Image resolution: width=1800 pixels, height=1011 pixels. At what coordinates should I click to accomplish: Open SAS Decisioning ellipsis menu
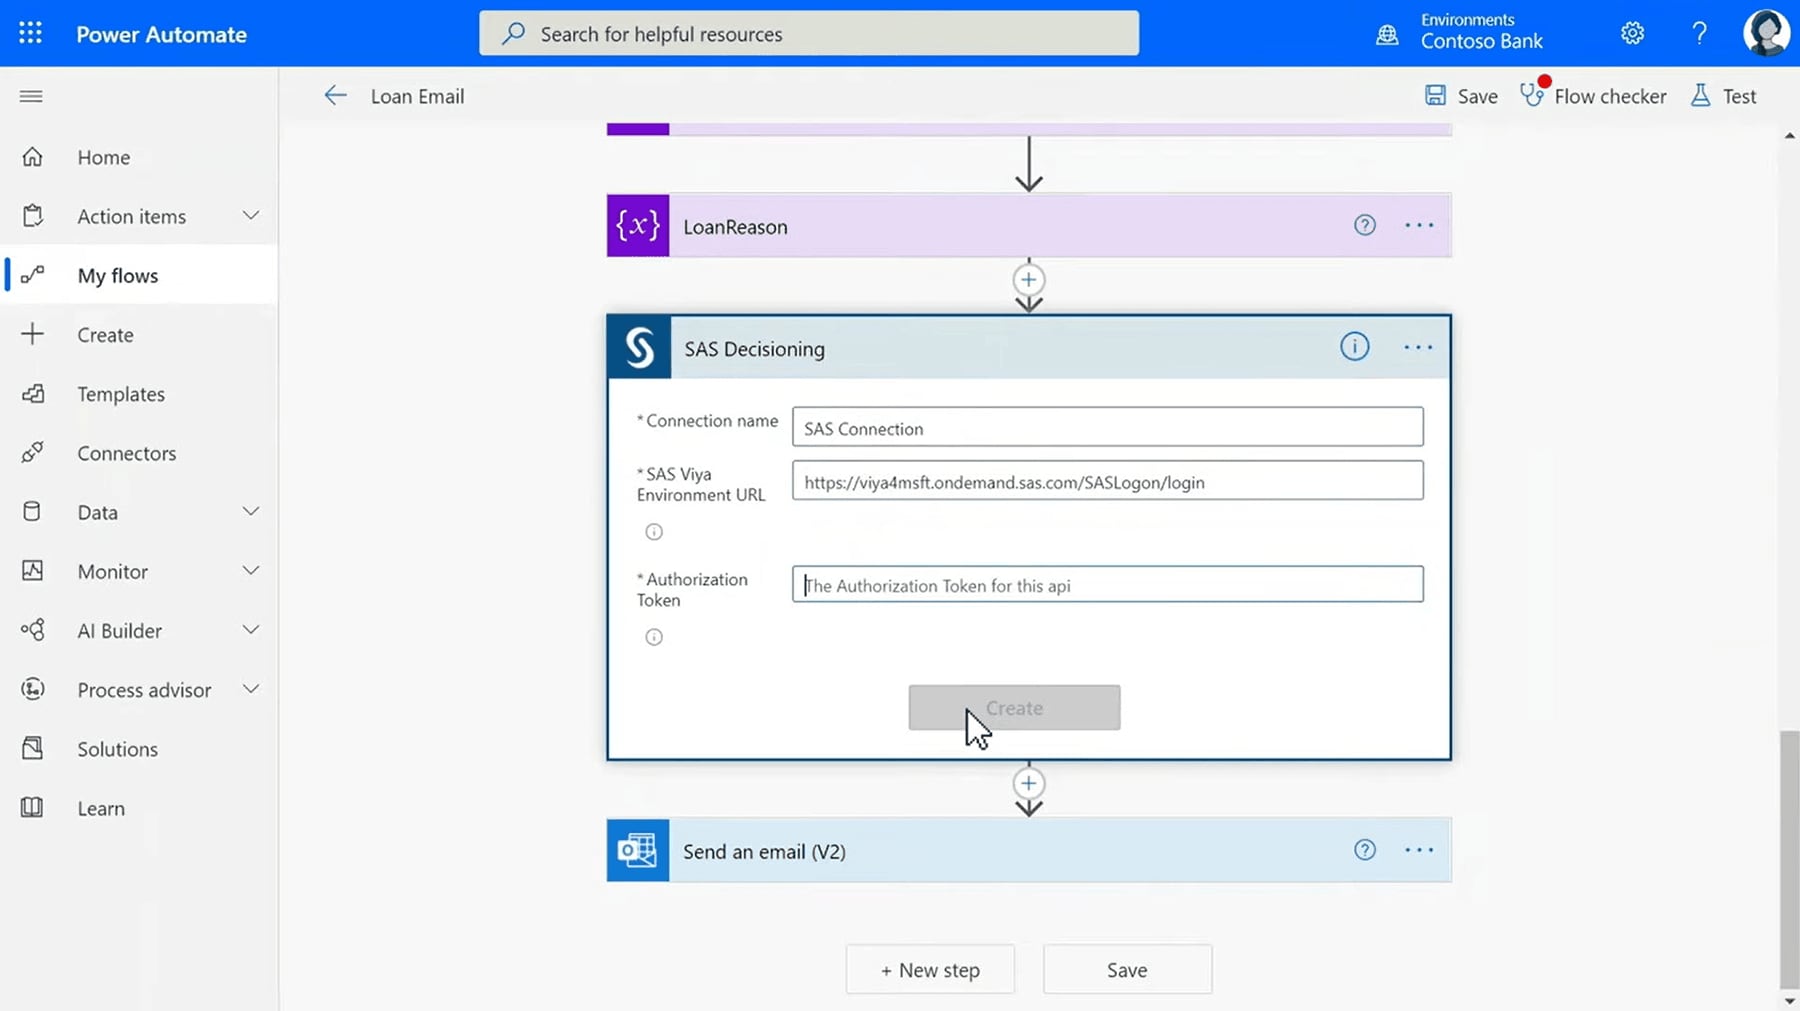coord(1418,347)
